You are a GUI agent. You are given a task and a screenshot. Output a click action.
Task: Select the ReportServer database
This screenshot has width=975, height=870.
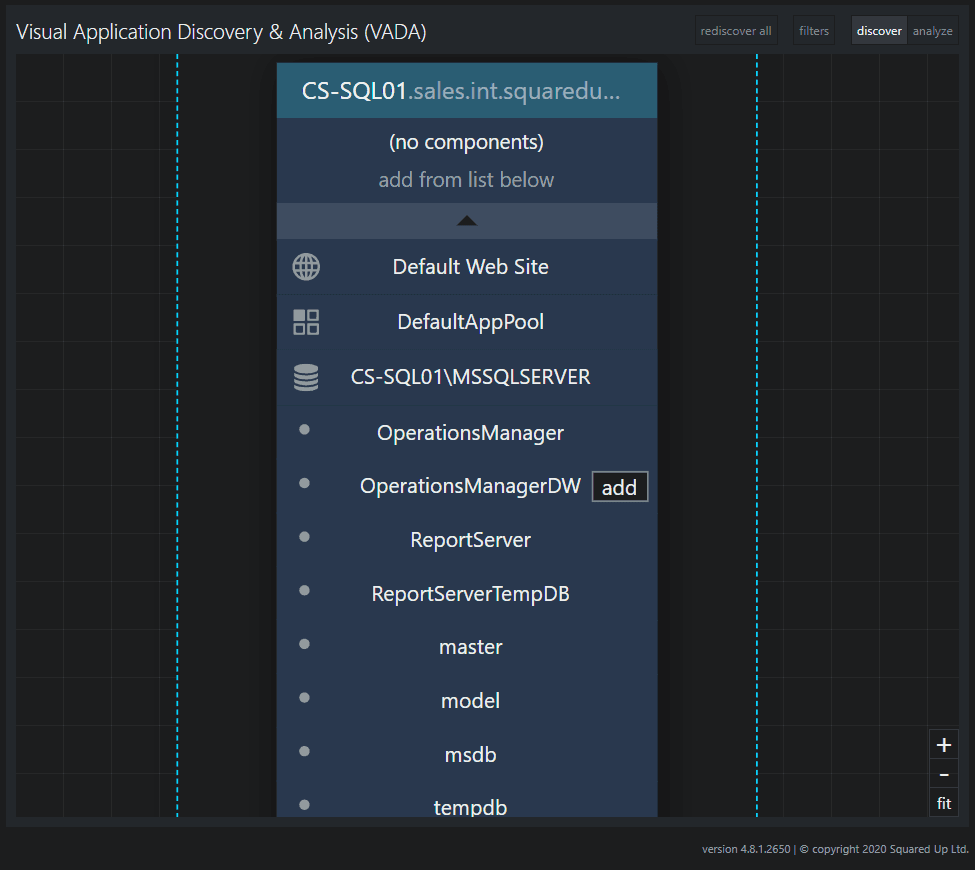(467, 540)
